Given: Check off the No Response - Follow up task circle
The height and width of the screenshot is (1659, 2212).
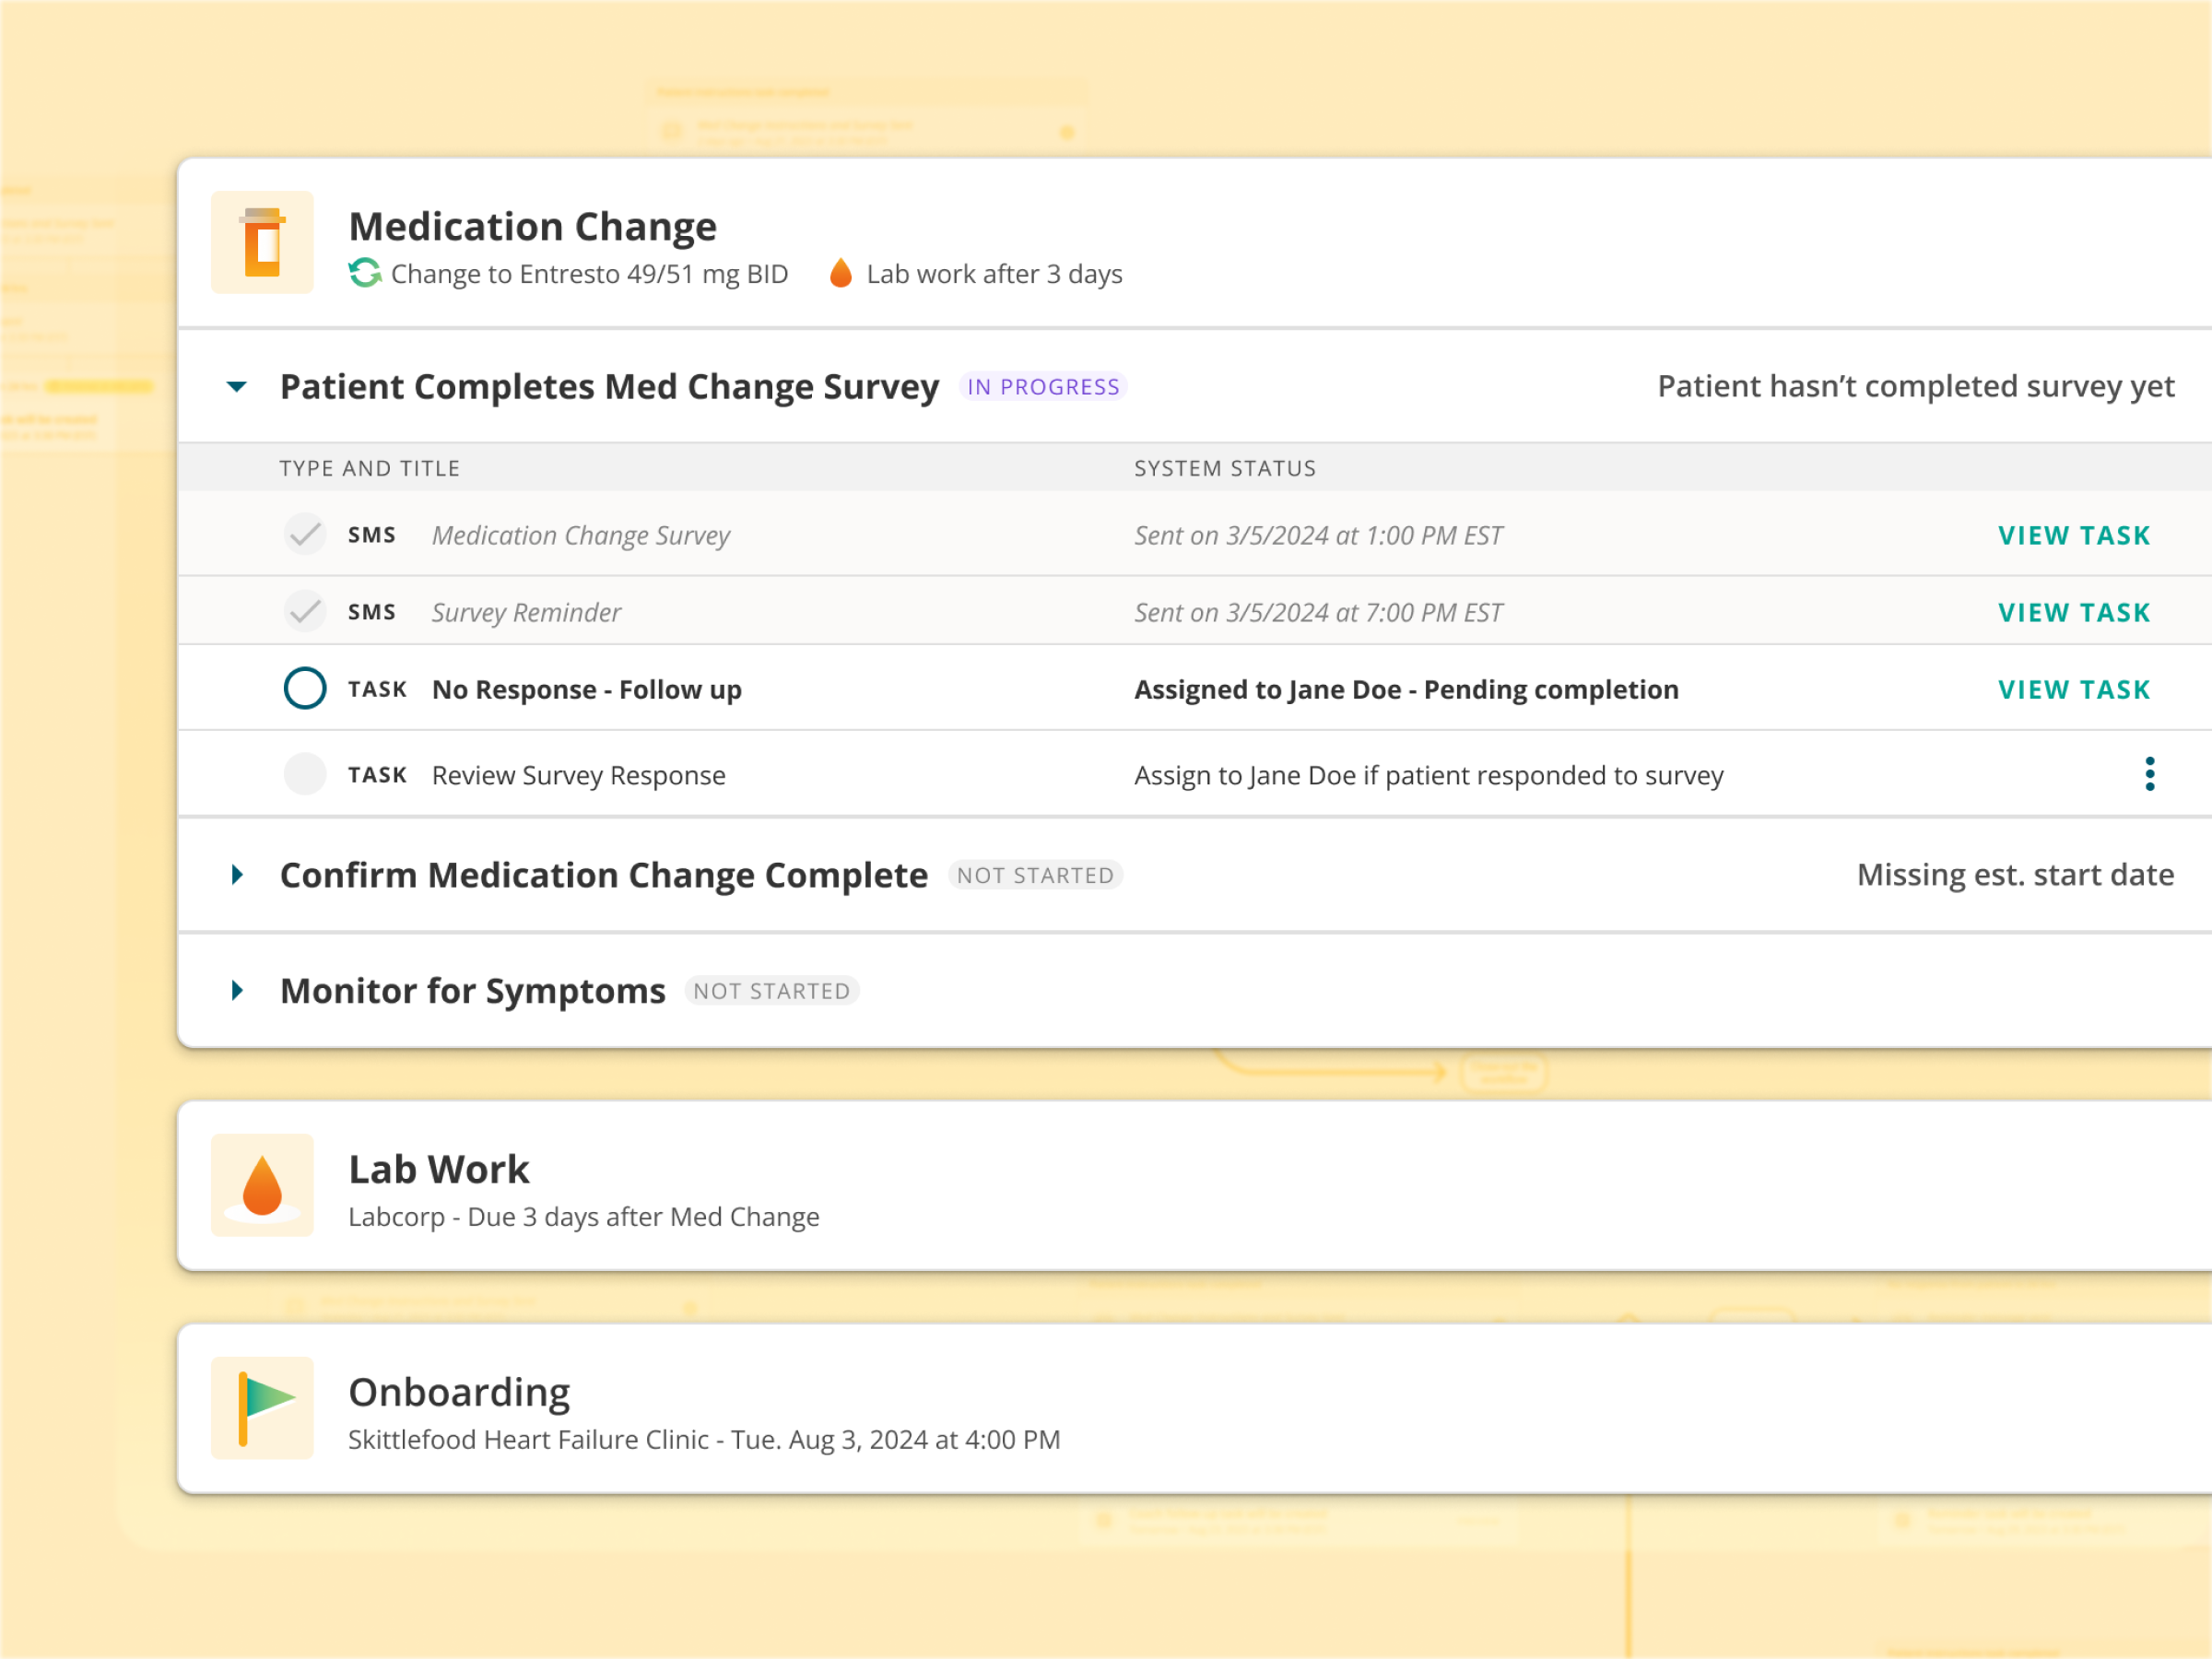Looking at the screenshot, I should [x=304, y=688].
